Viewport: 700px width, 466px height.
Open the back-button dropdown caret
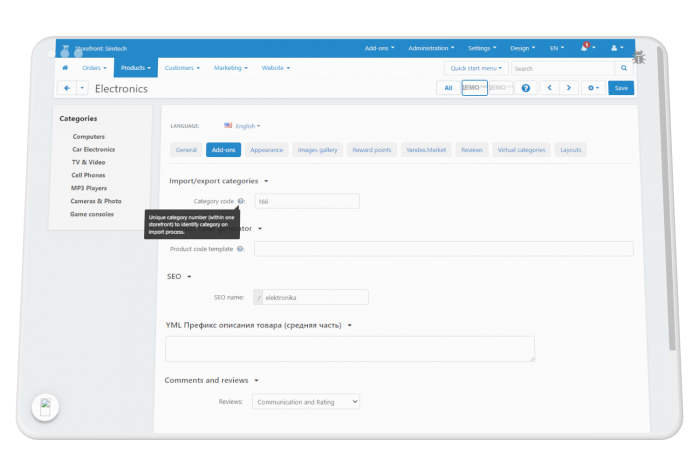pyautogui.click(x=82, y=88)
